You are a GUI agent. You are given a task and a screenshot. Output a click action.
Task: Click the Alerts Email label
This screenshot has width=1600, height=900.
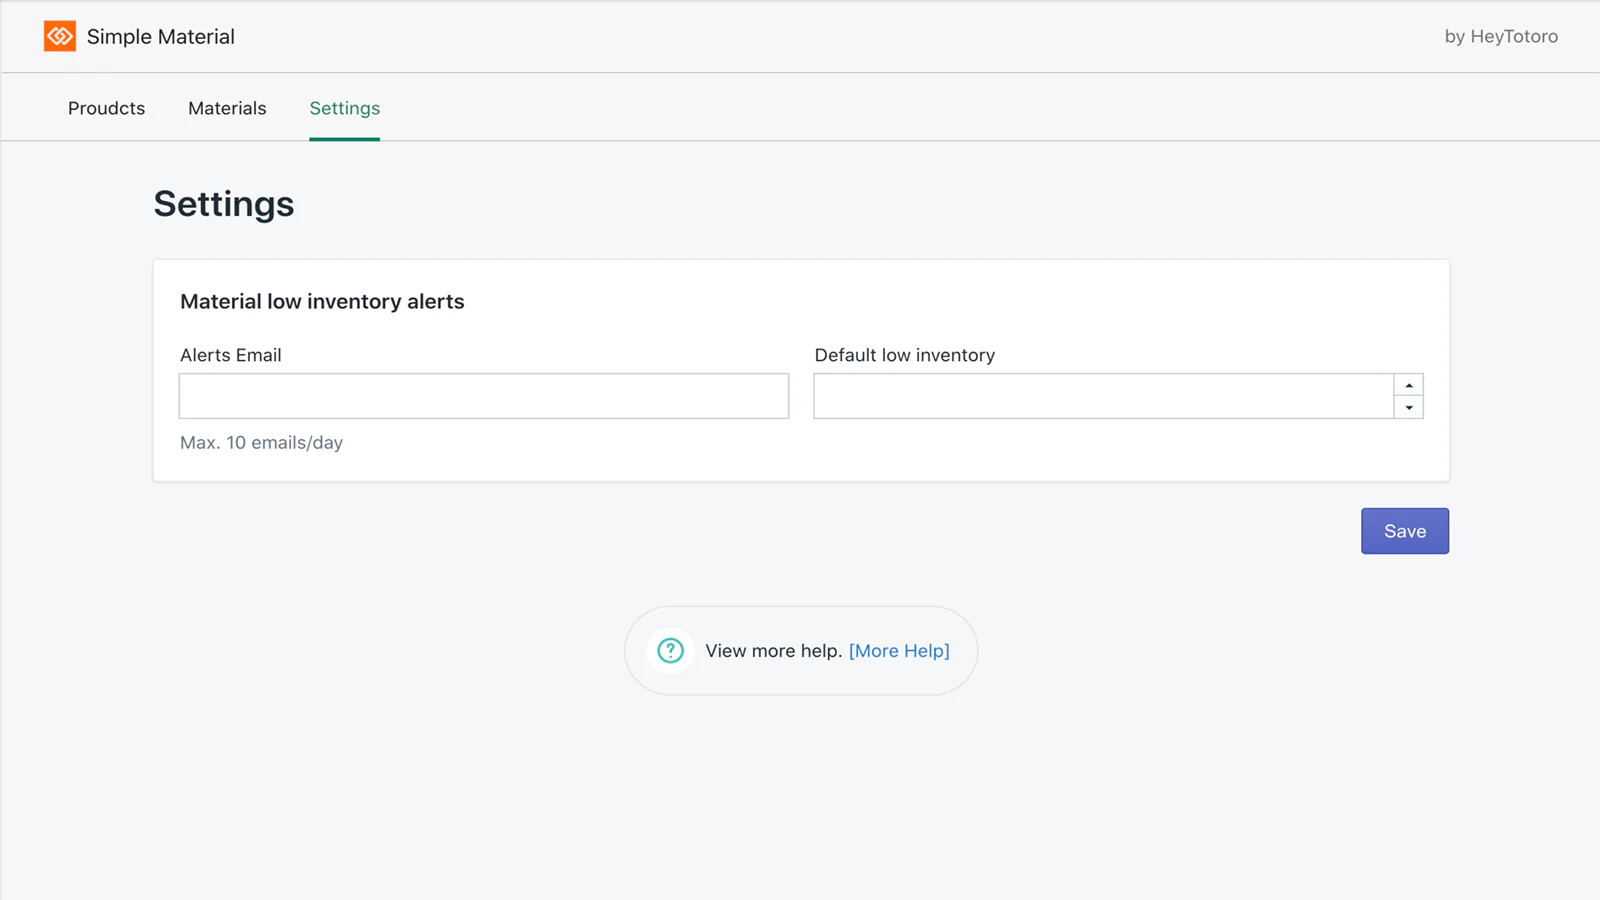click(x=231, y=355)
